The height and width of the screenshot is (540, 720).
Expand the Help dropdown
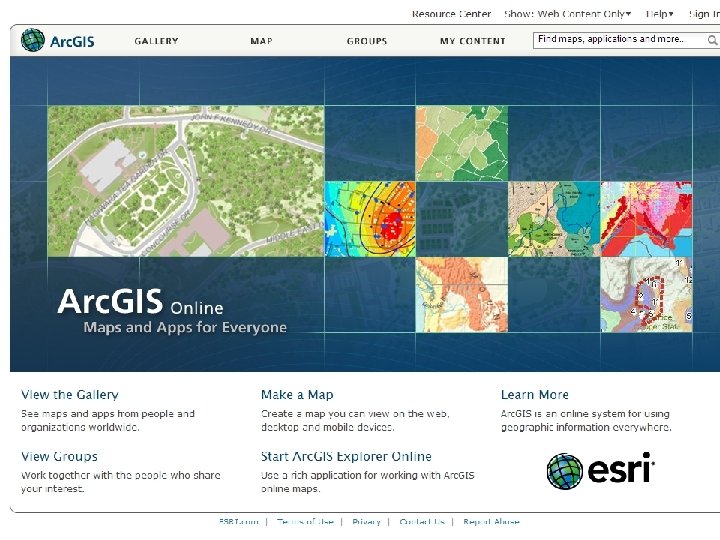(659, 14)
